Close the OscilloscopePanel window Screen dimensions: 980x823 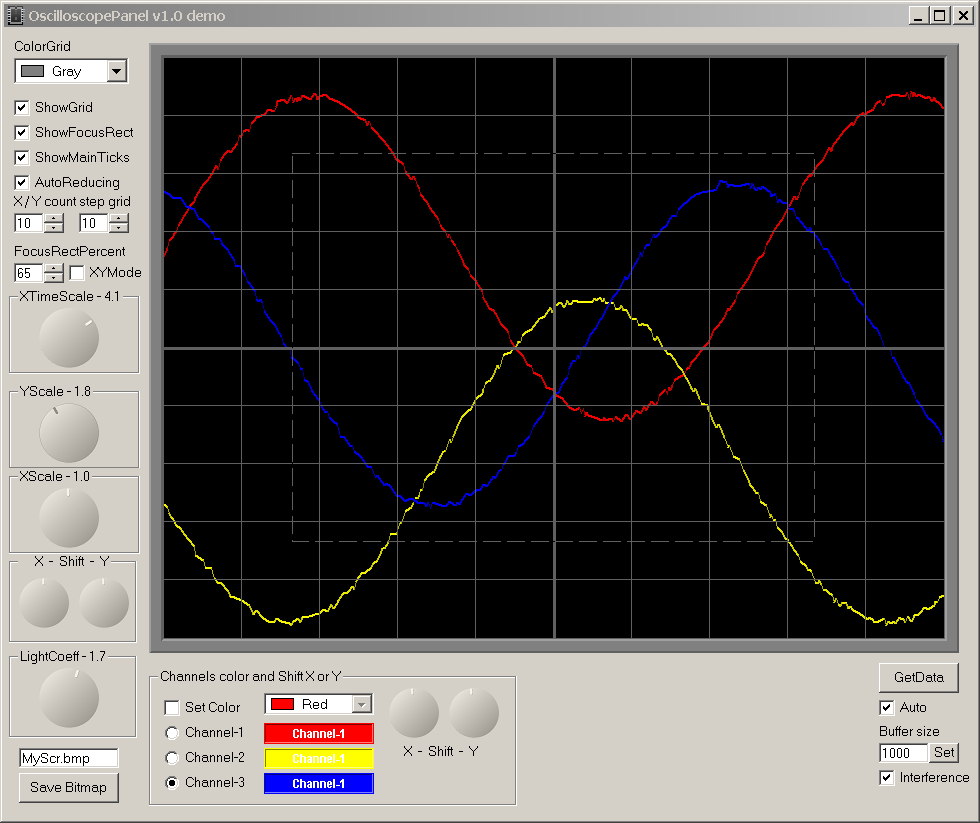[964, 16]
